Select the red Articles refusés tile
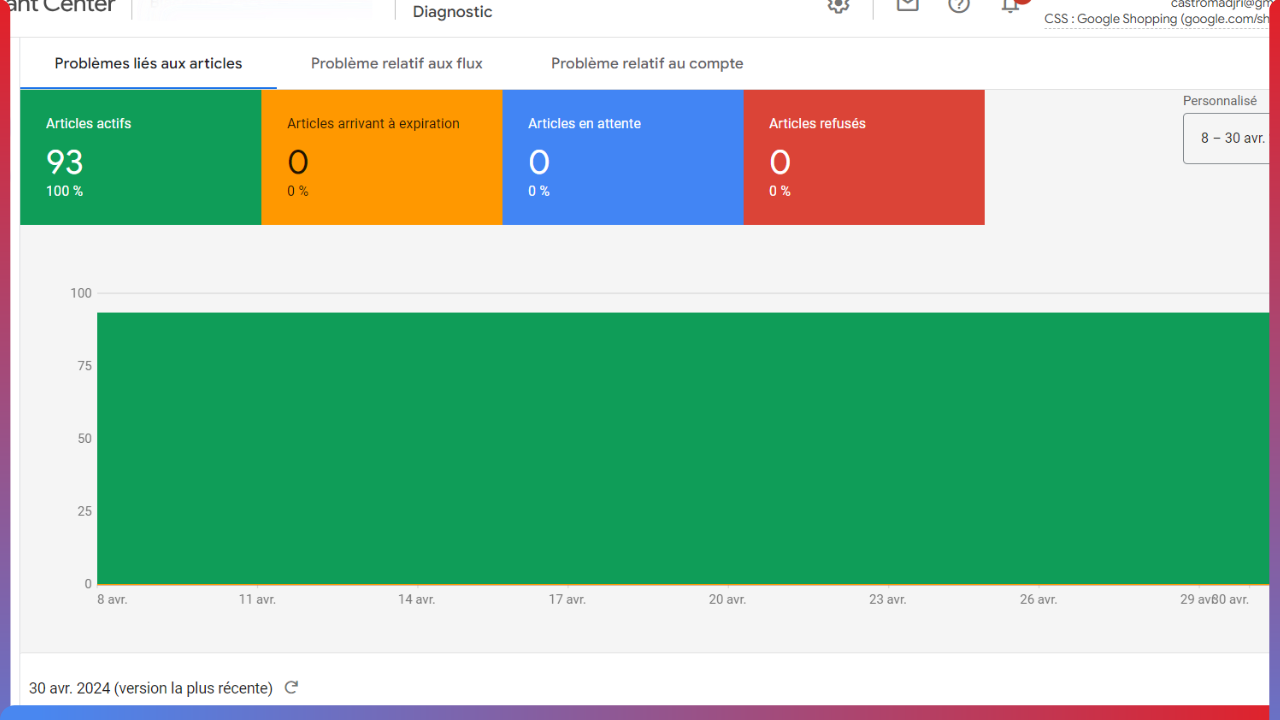The image size is (1280, 720). (x=863, y=157)
